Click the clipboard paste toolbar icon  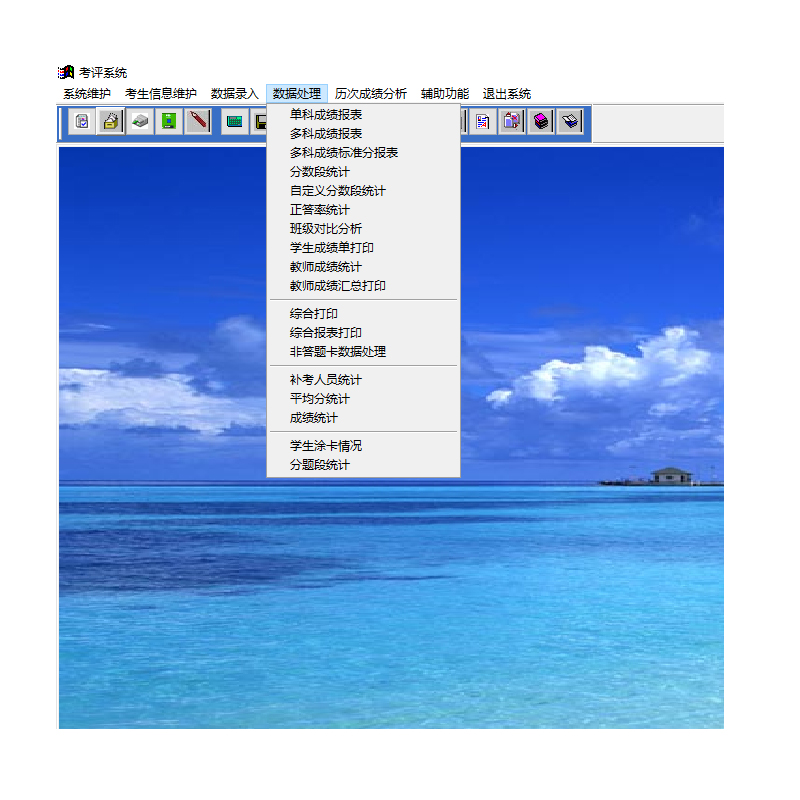(512, 121)
